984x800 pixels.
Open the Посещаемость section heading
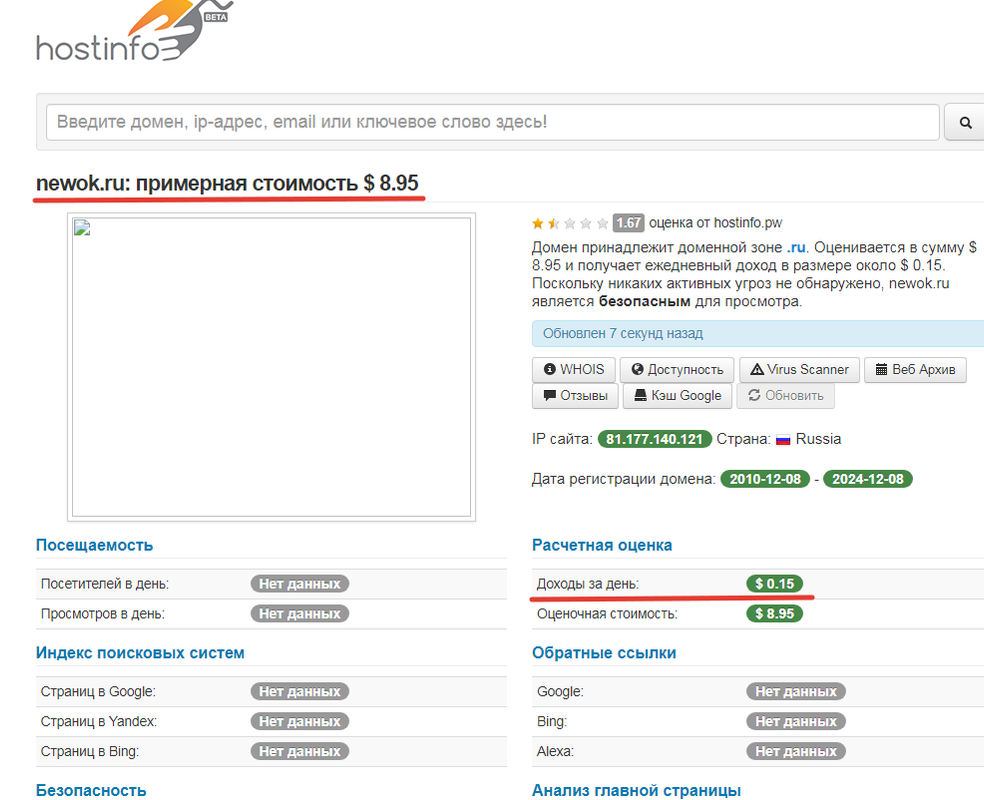click(94, 545)
